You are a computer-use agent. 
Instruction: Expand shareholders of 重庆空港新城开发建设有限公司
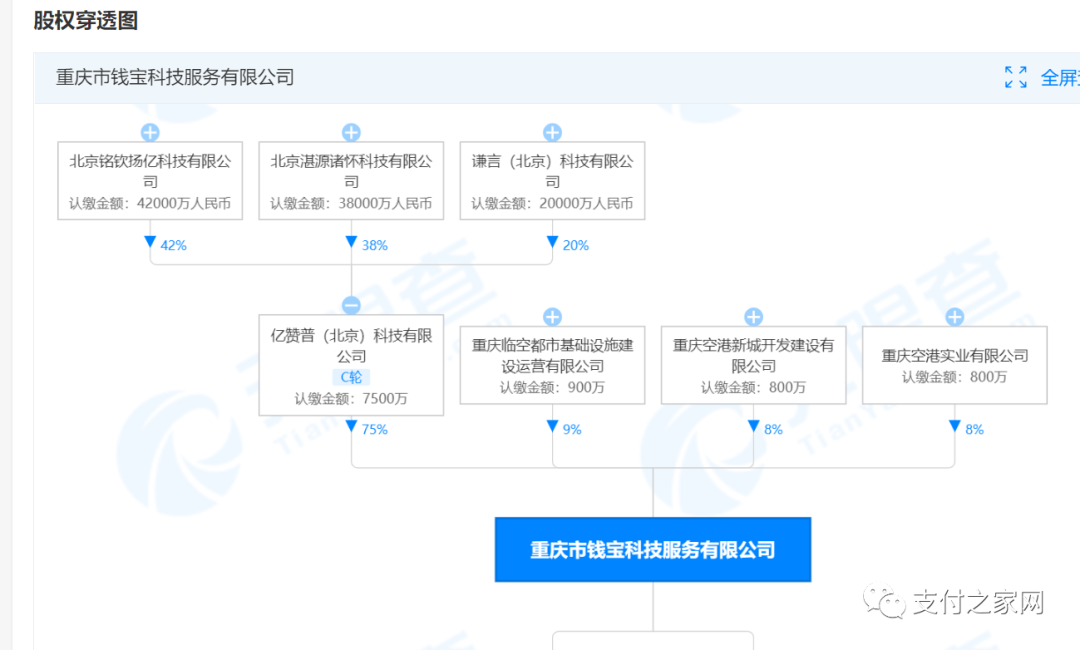point(754,317)
